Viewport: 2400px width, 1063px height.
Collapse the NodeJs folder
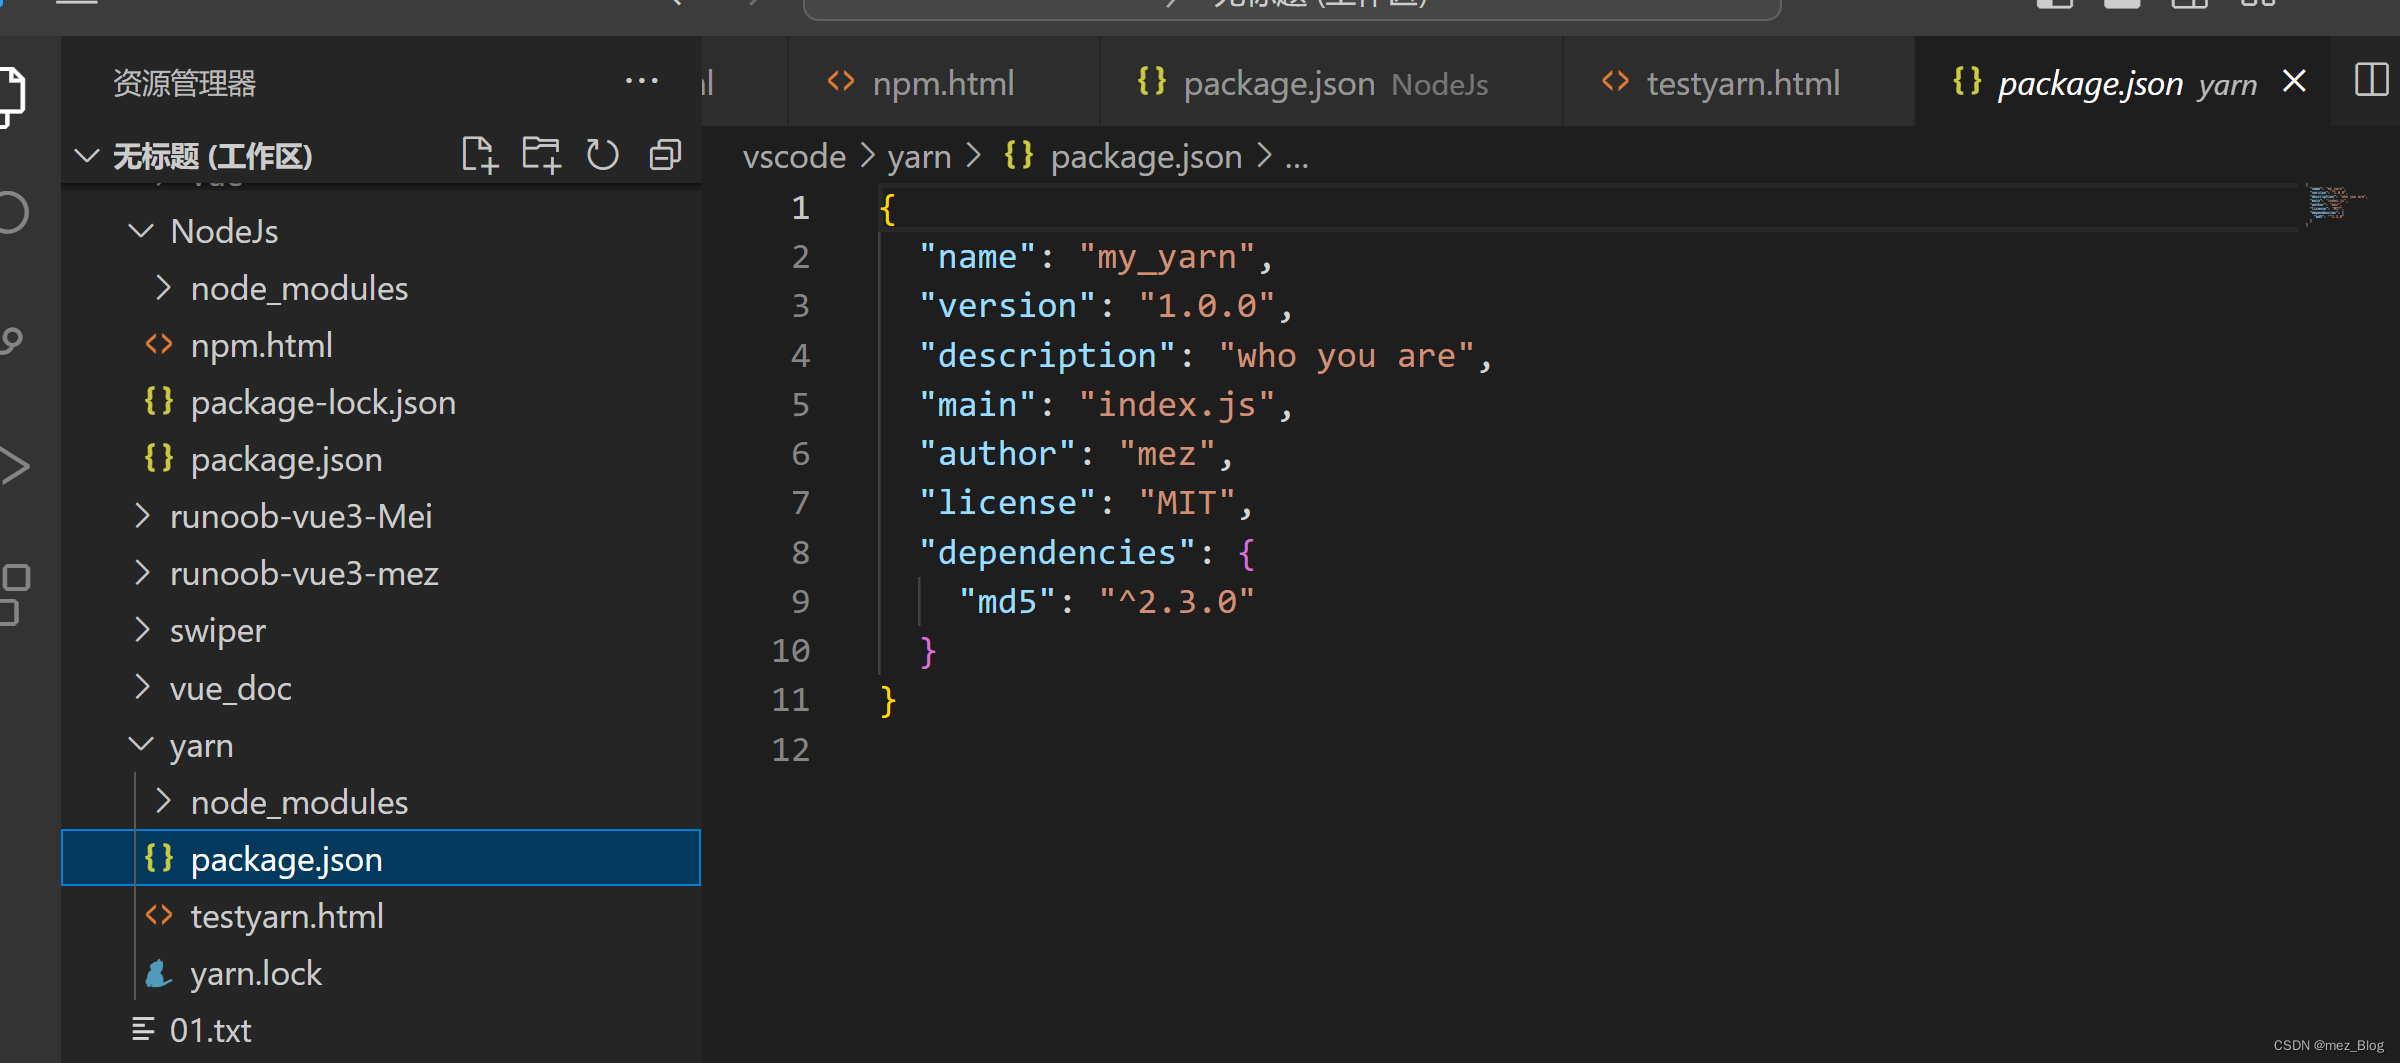click(141, 231)
